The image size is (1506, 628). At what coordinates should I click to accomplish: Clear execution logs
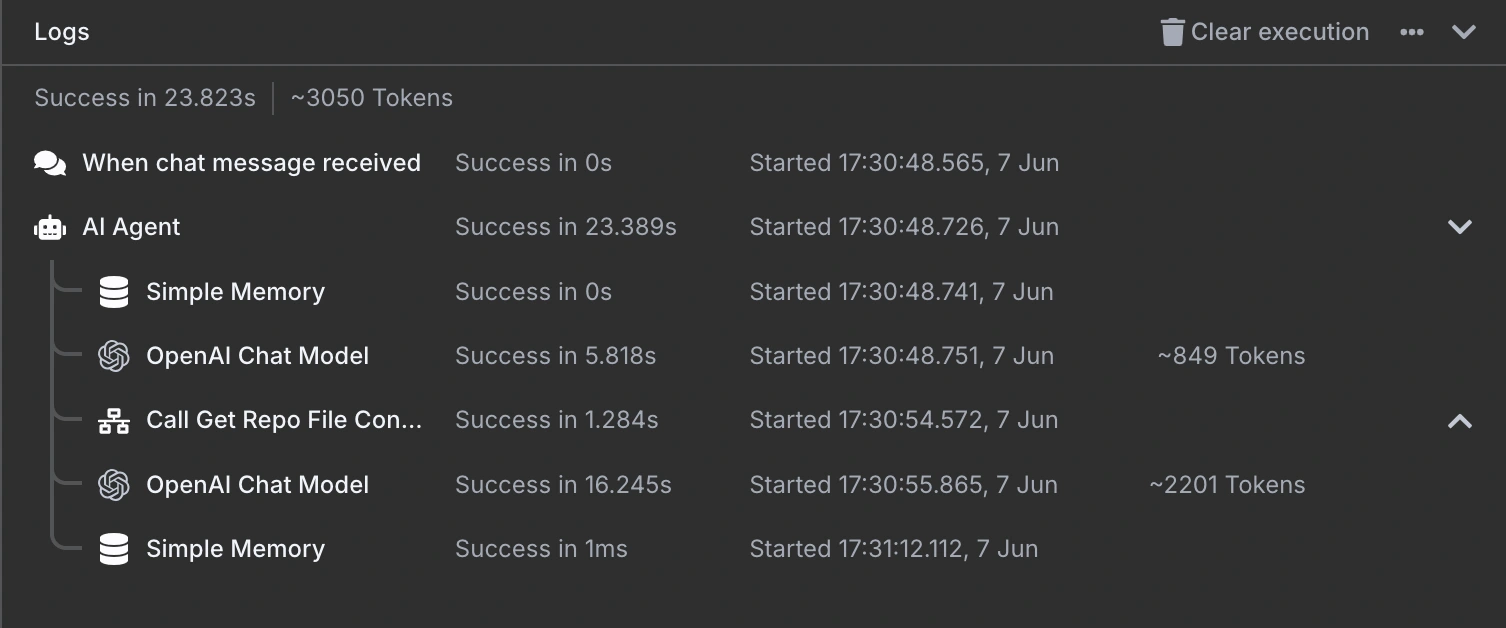(1265, 32)
